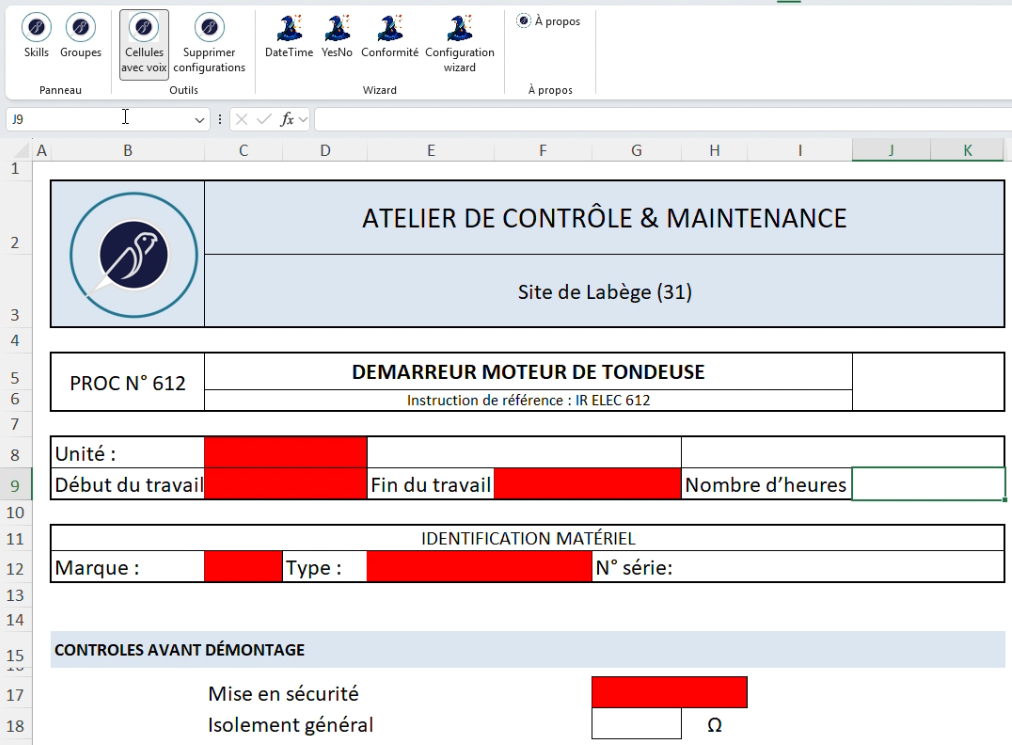This screenshot has height=745, width=1012.
Task: Toggle the Cellules avec voix tool
Action: tap(144, 43)
